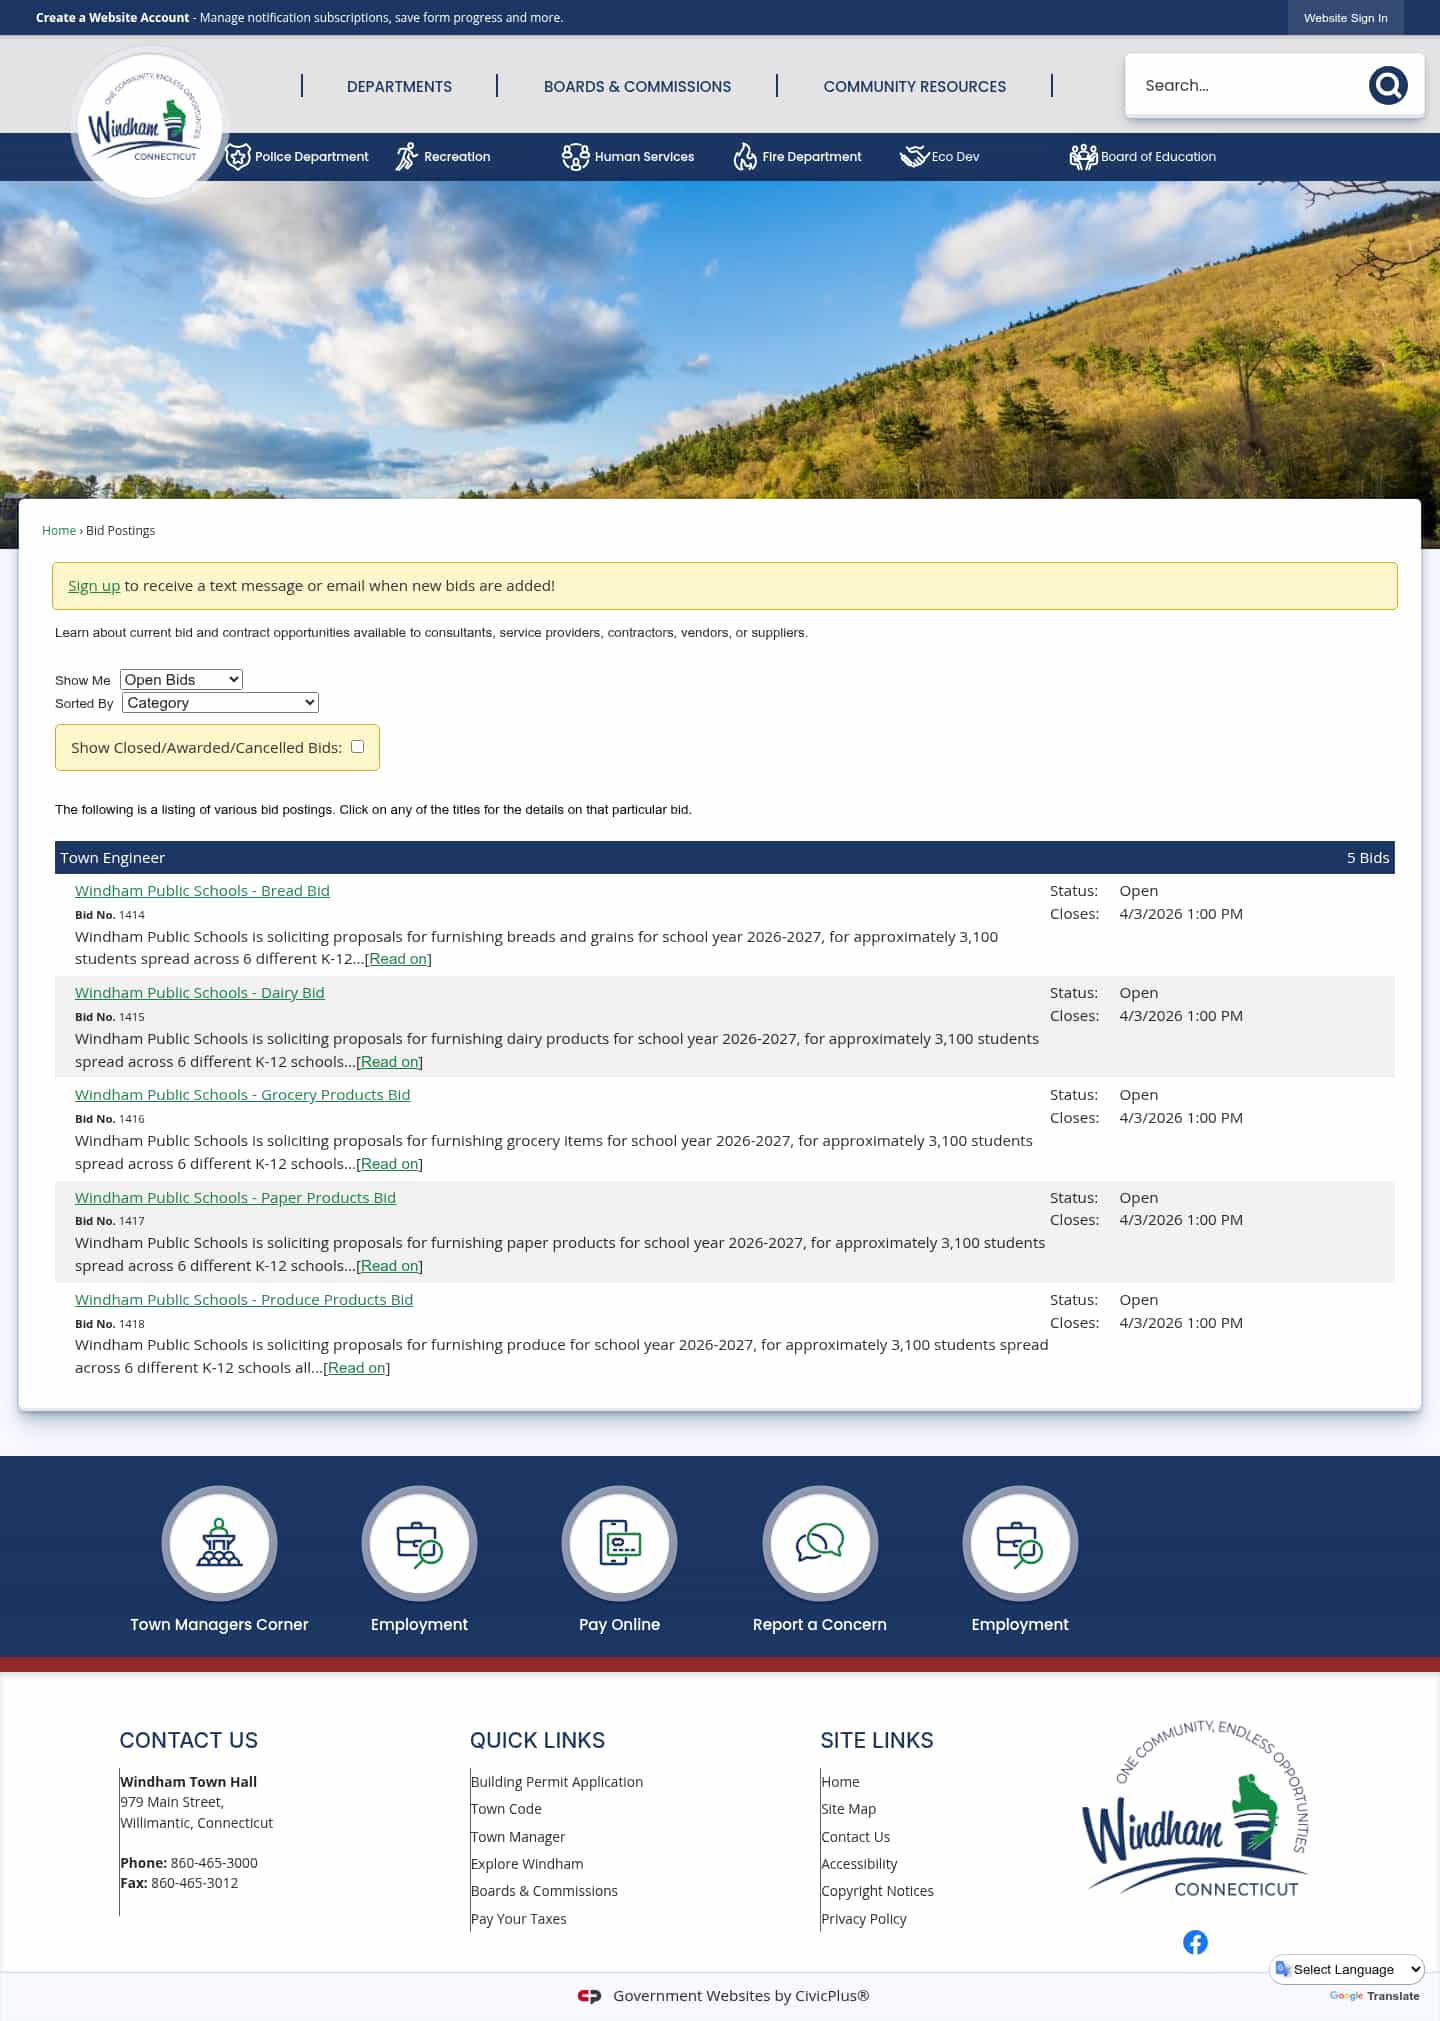Click the CivicPlus logo icon
This screenshot has width=1440, height=2021.
coord(589,1996)
